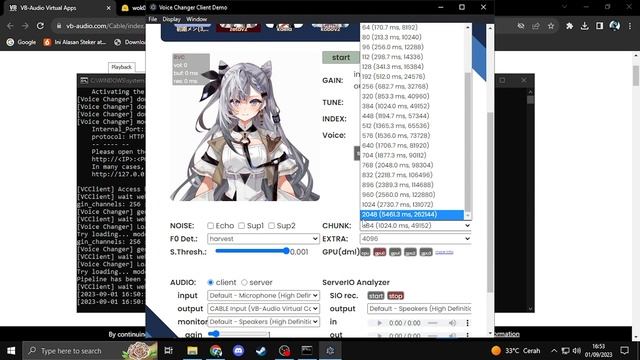Choose 512 (1365.3 ms) chunk option
The width and height of the screenshot is (640, 360).
(x=412, y=126)
